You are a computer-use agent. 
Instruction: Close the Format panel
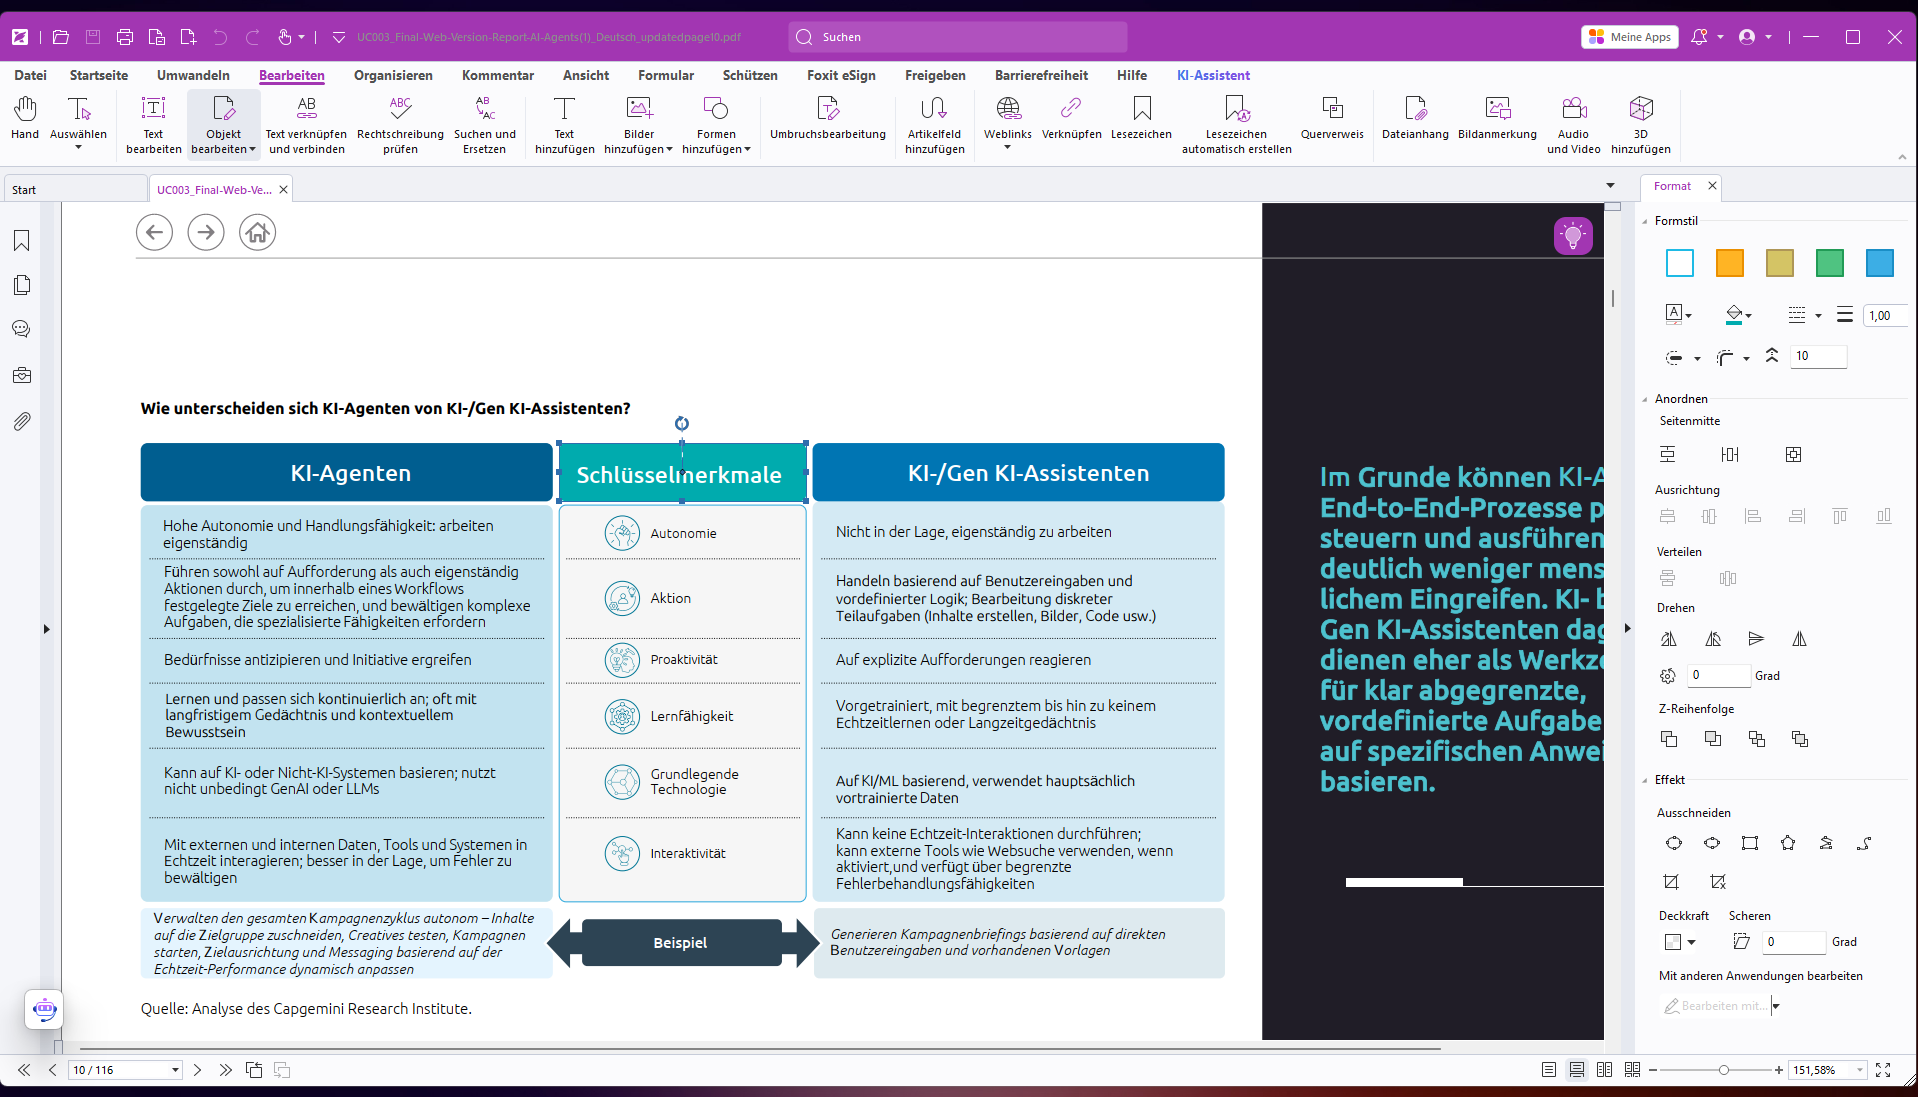point(1712,186)
